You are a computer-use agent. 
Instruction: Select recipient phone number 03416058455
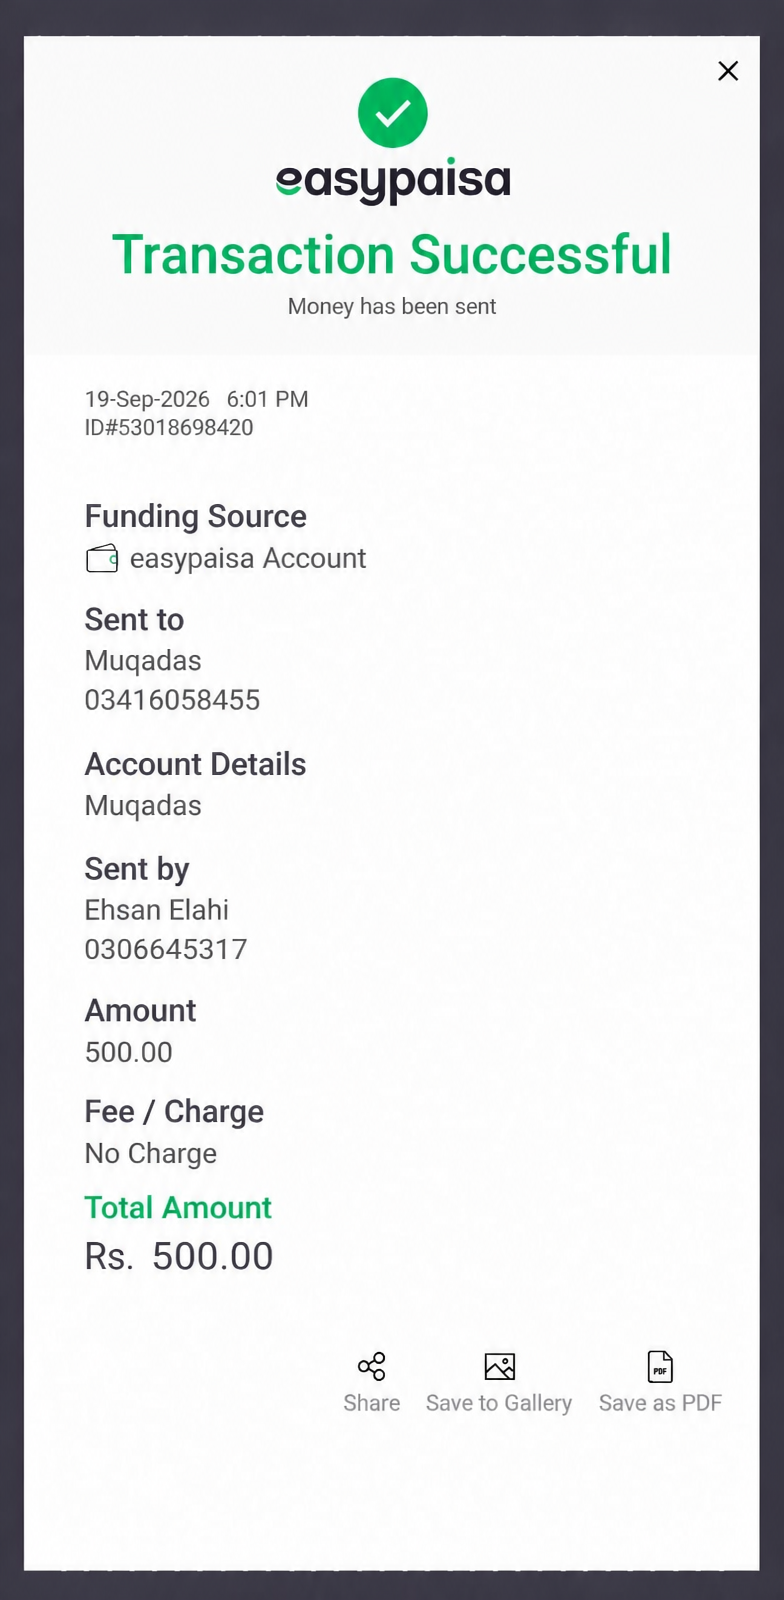click(x=172, y=700)
